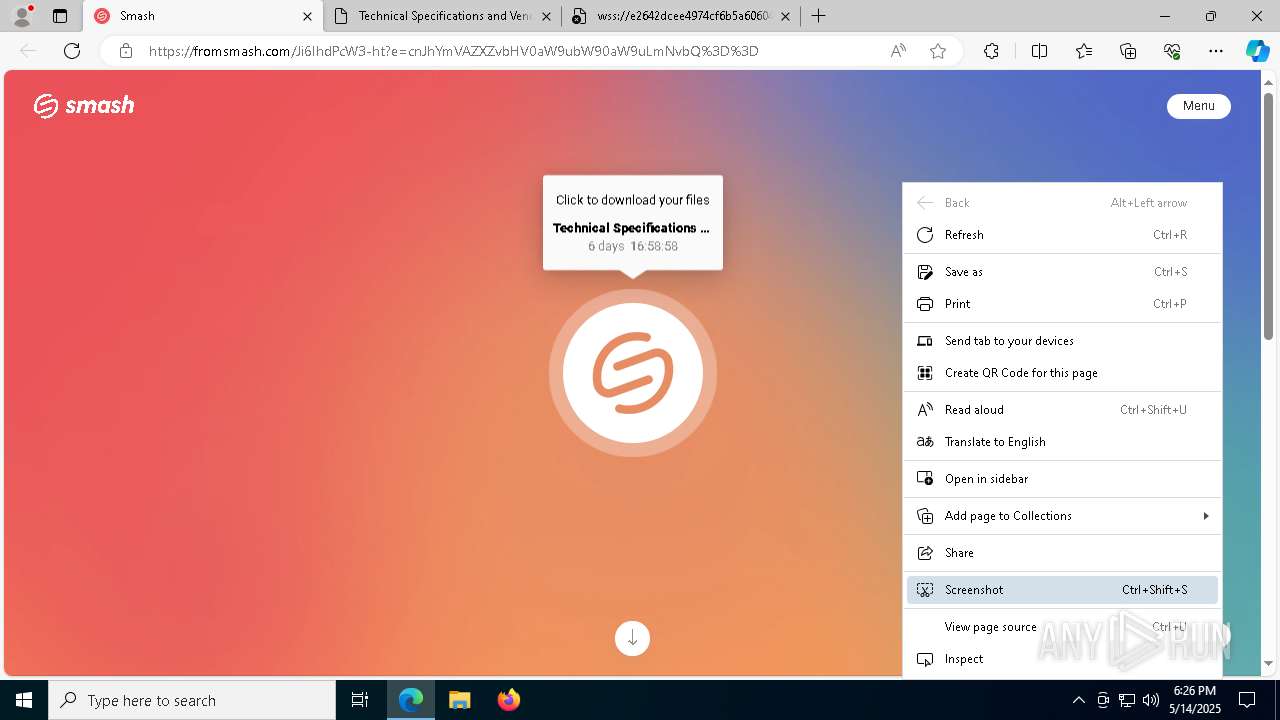Open the Copilot icon in the toolbar
The width and height of the screenshot is (1280, 720).
(1257, 51)
